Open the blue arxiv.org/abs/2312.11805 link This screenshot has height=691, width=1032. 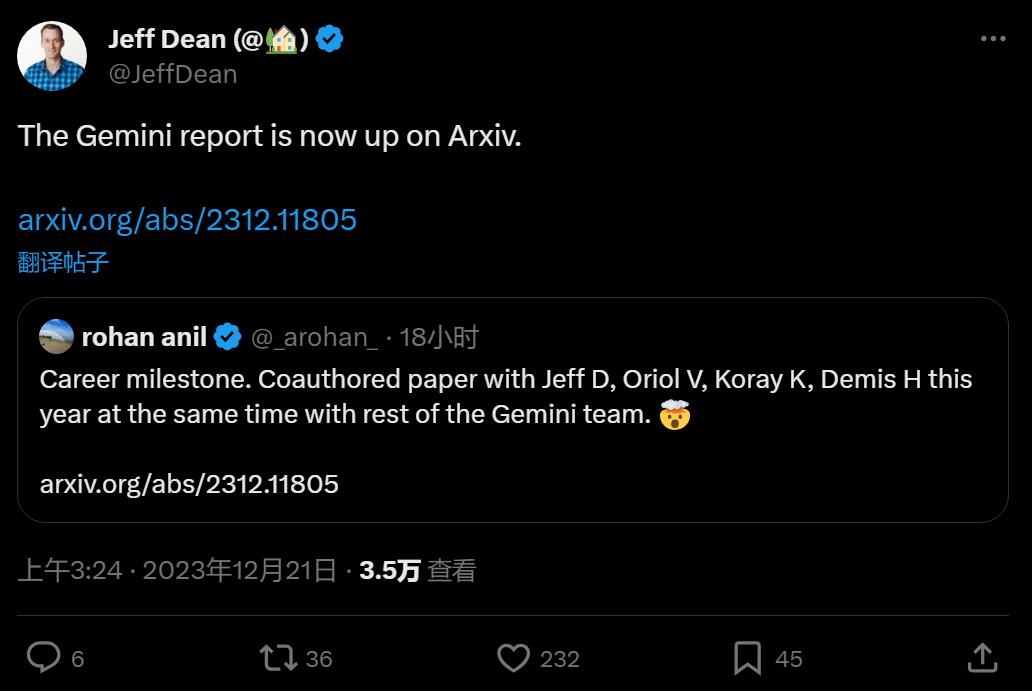click(187, 219)
